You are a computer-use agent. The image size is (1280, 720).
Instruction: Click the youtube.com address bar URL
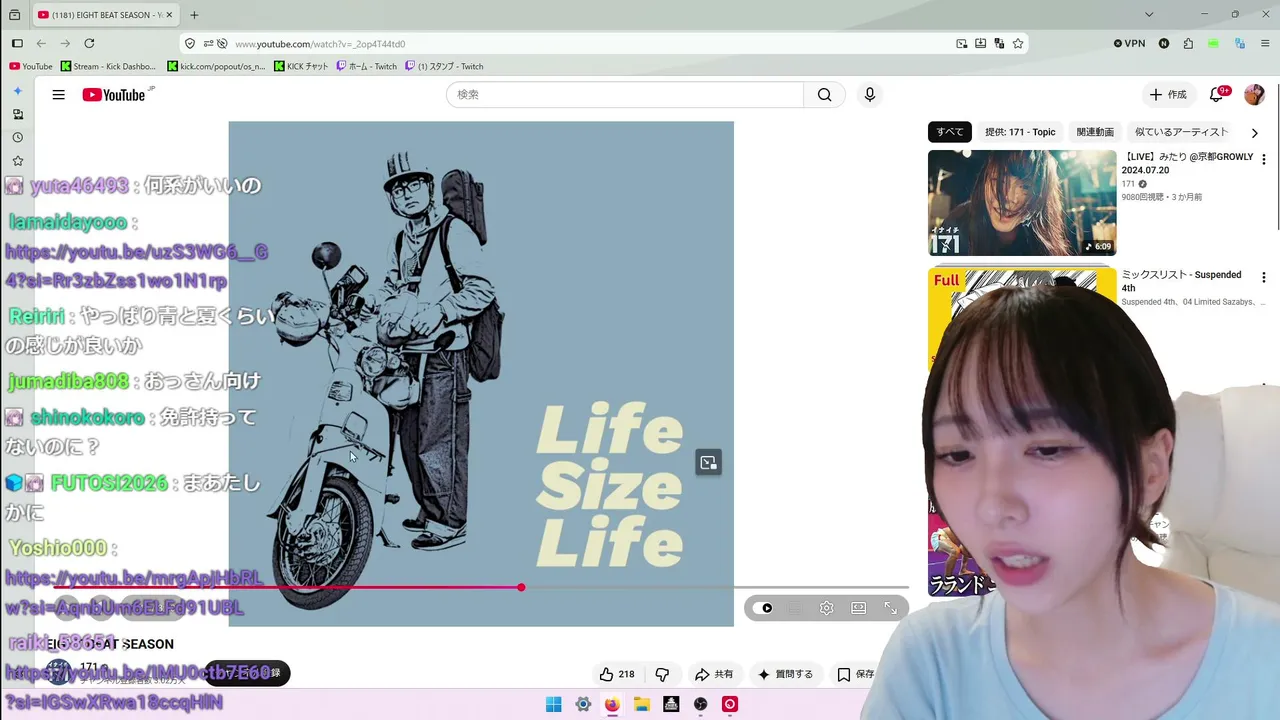pyautogui.click(x=320, y=44)
